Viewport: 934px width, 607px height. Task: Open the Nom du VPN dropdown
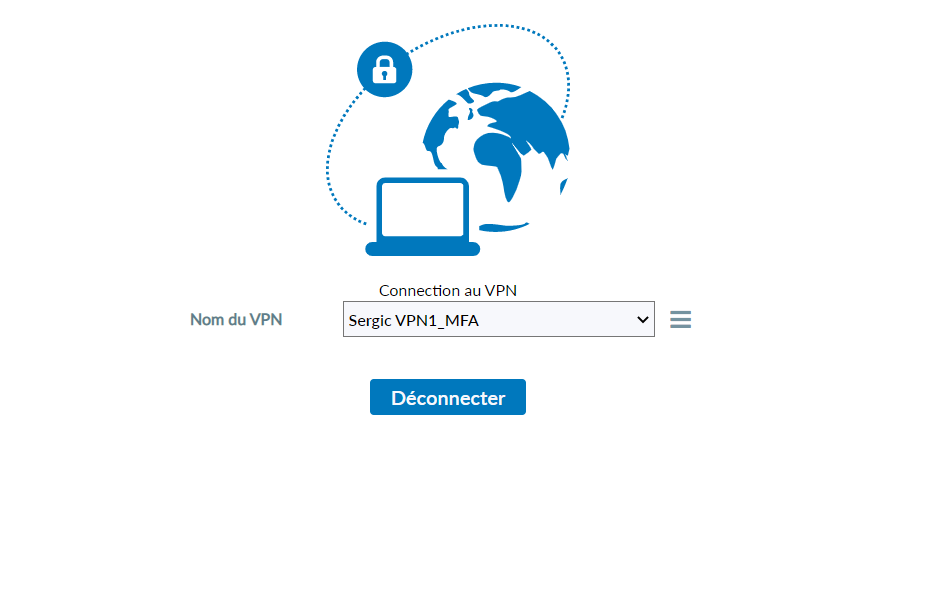click(x=499, y=319)
